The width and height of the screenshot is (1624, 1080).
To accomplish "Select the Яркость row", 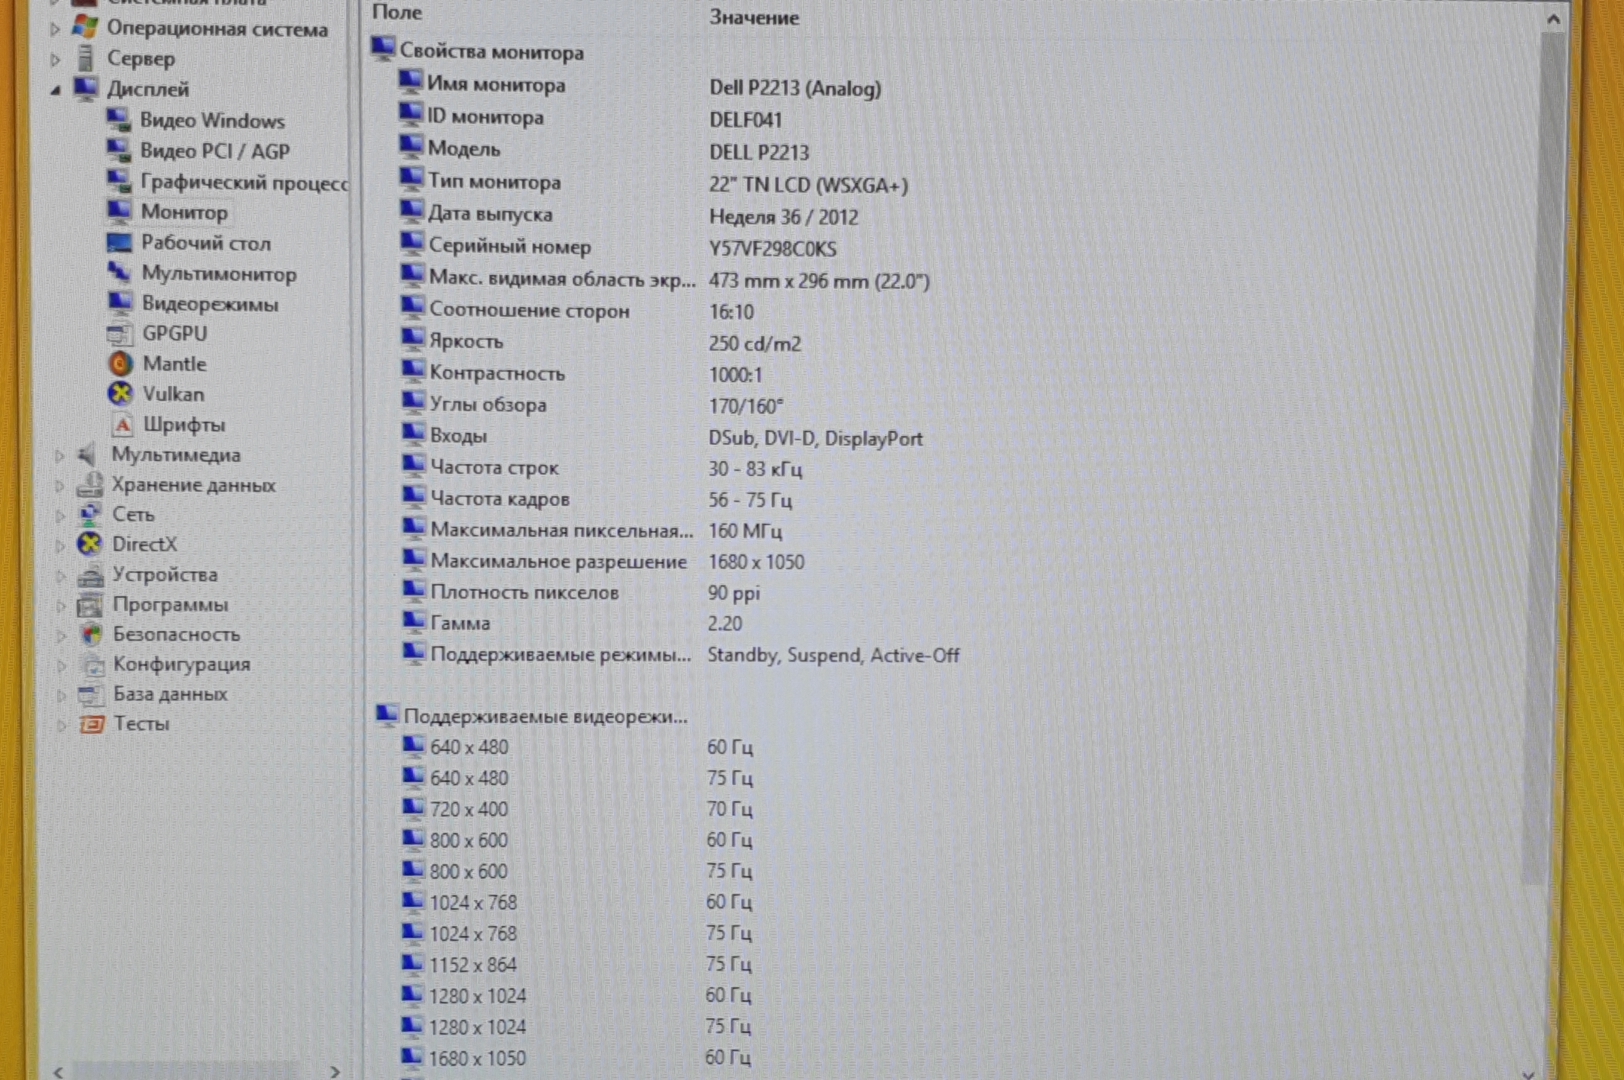I will coord(602,342).
